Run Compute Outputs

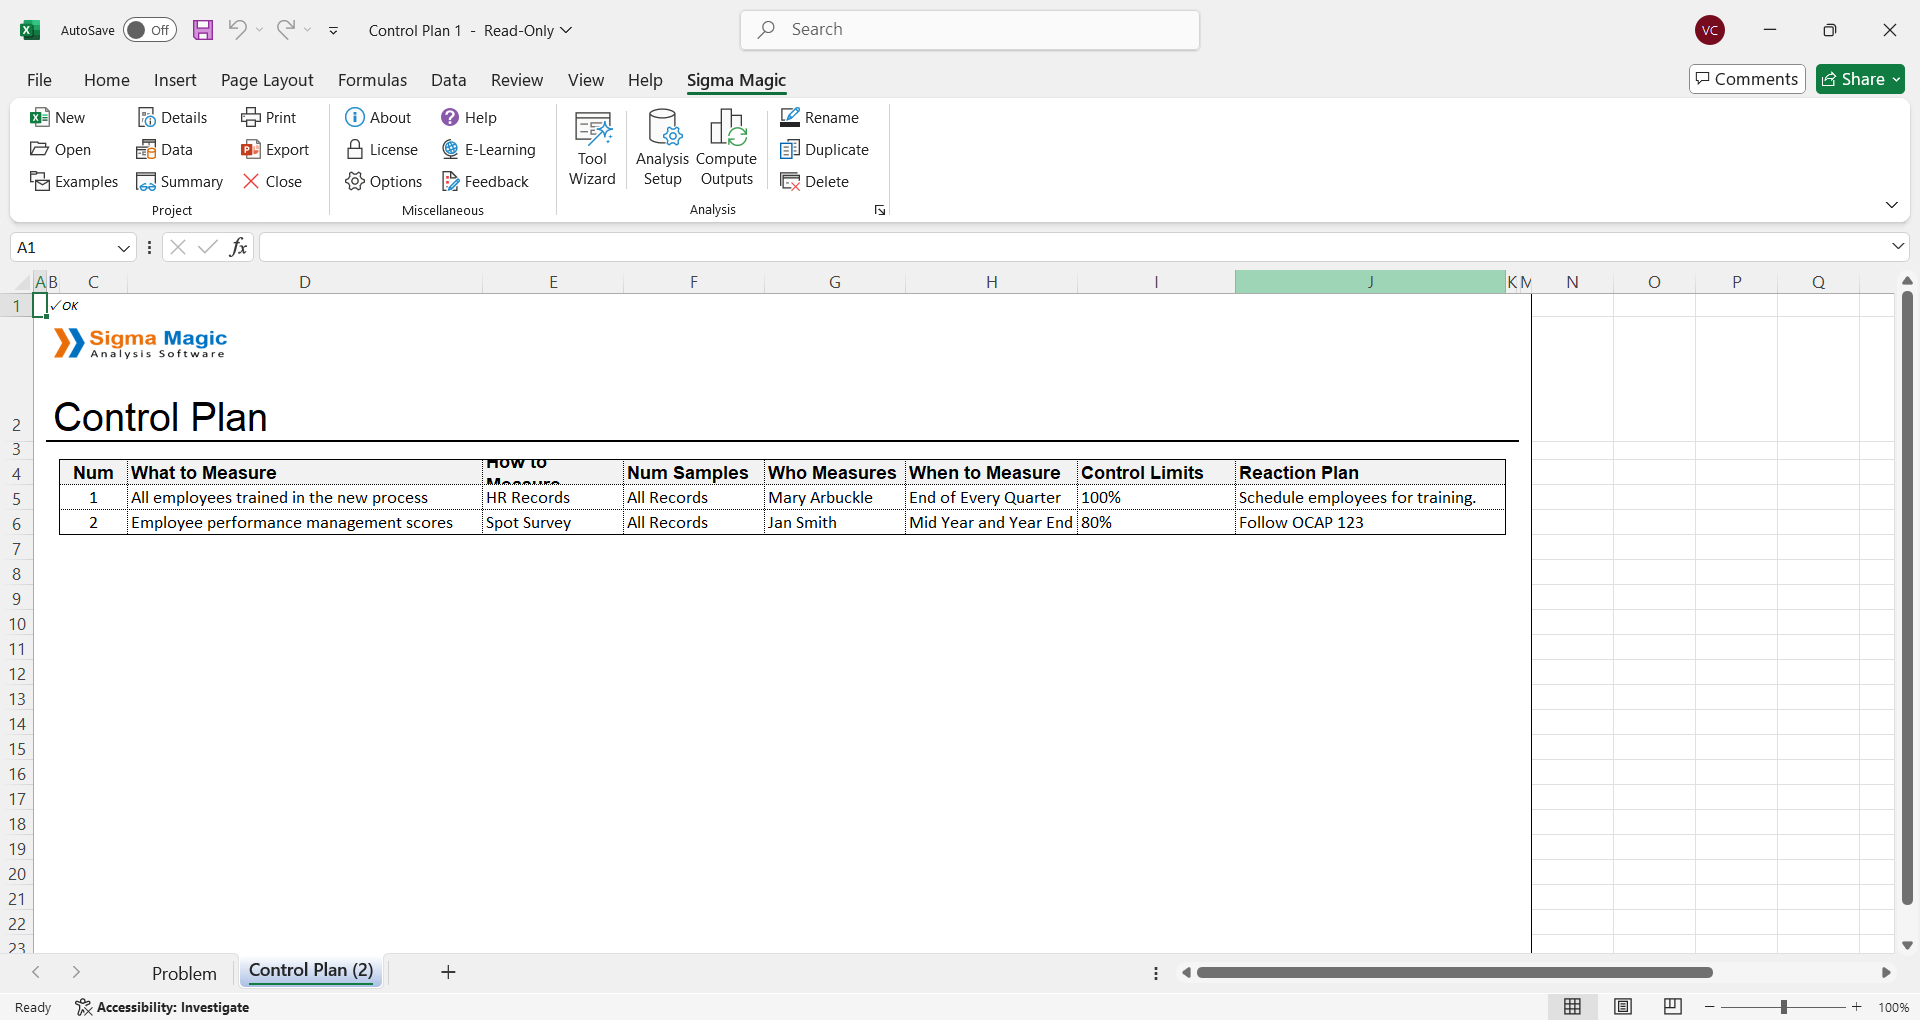727,148
